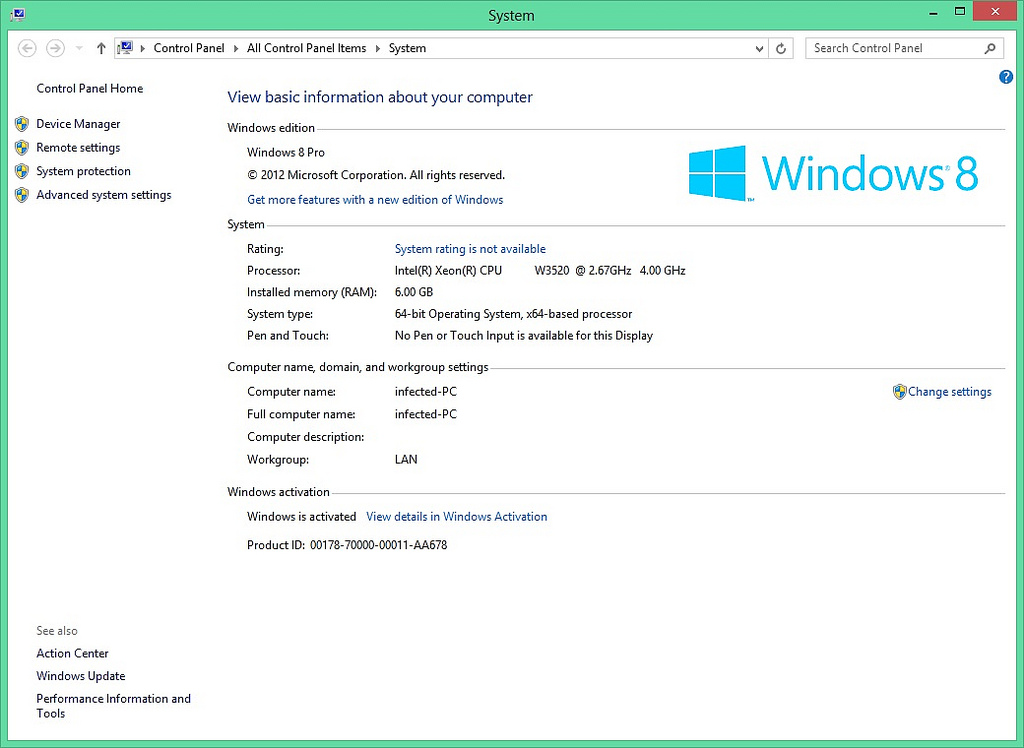The width and height of the screenshot is (1024, 748).
Task: Select All Control Panel Items breadcrumb
Action: pos(306,48)
